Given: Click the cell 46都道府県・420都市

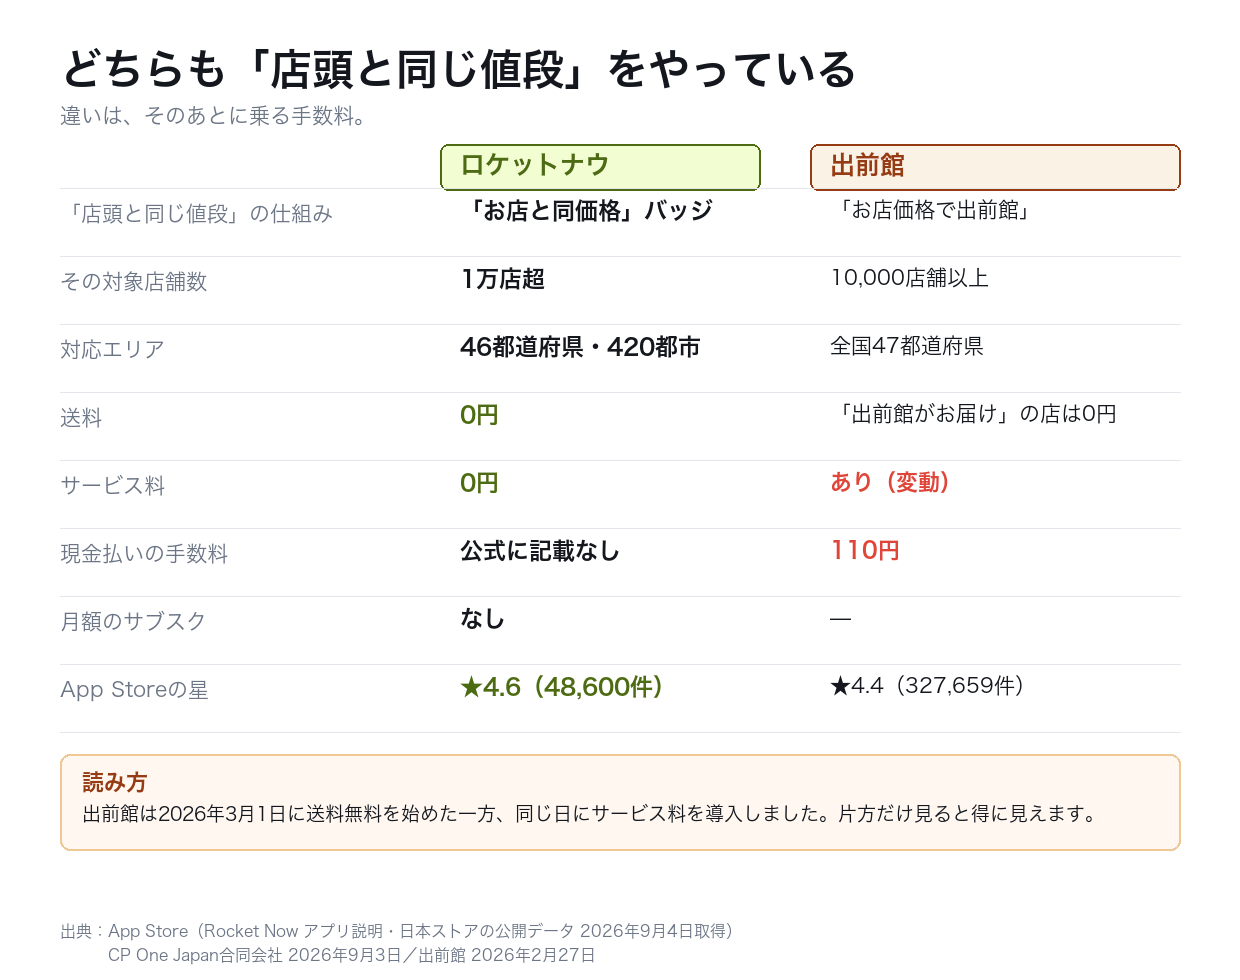Looking at the screenshot, I should (580, 347).
